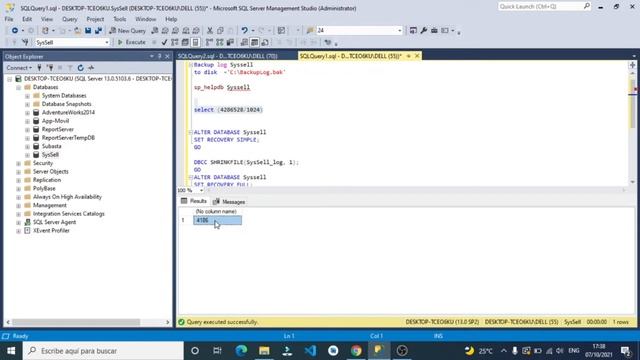
Task: Open Microsoft Edge from the taskbar
Action: pos(241,351)
